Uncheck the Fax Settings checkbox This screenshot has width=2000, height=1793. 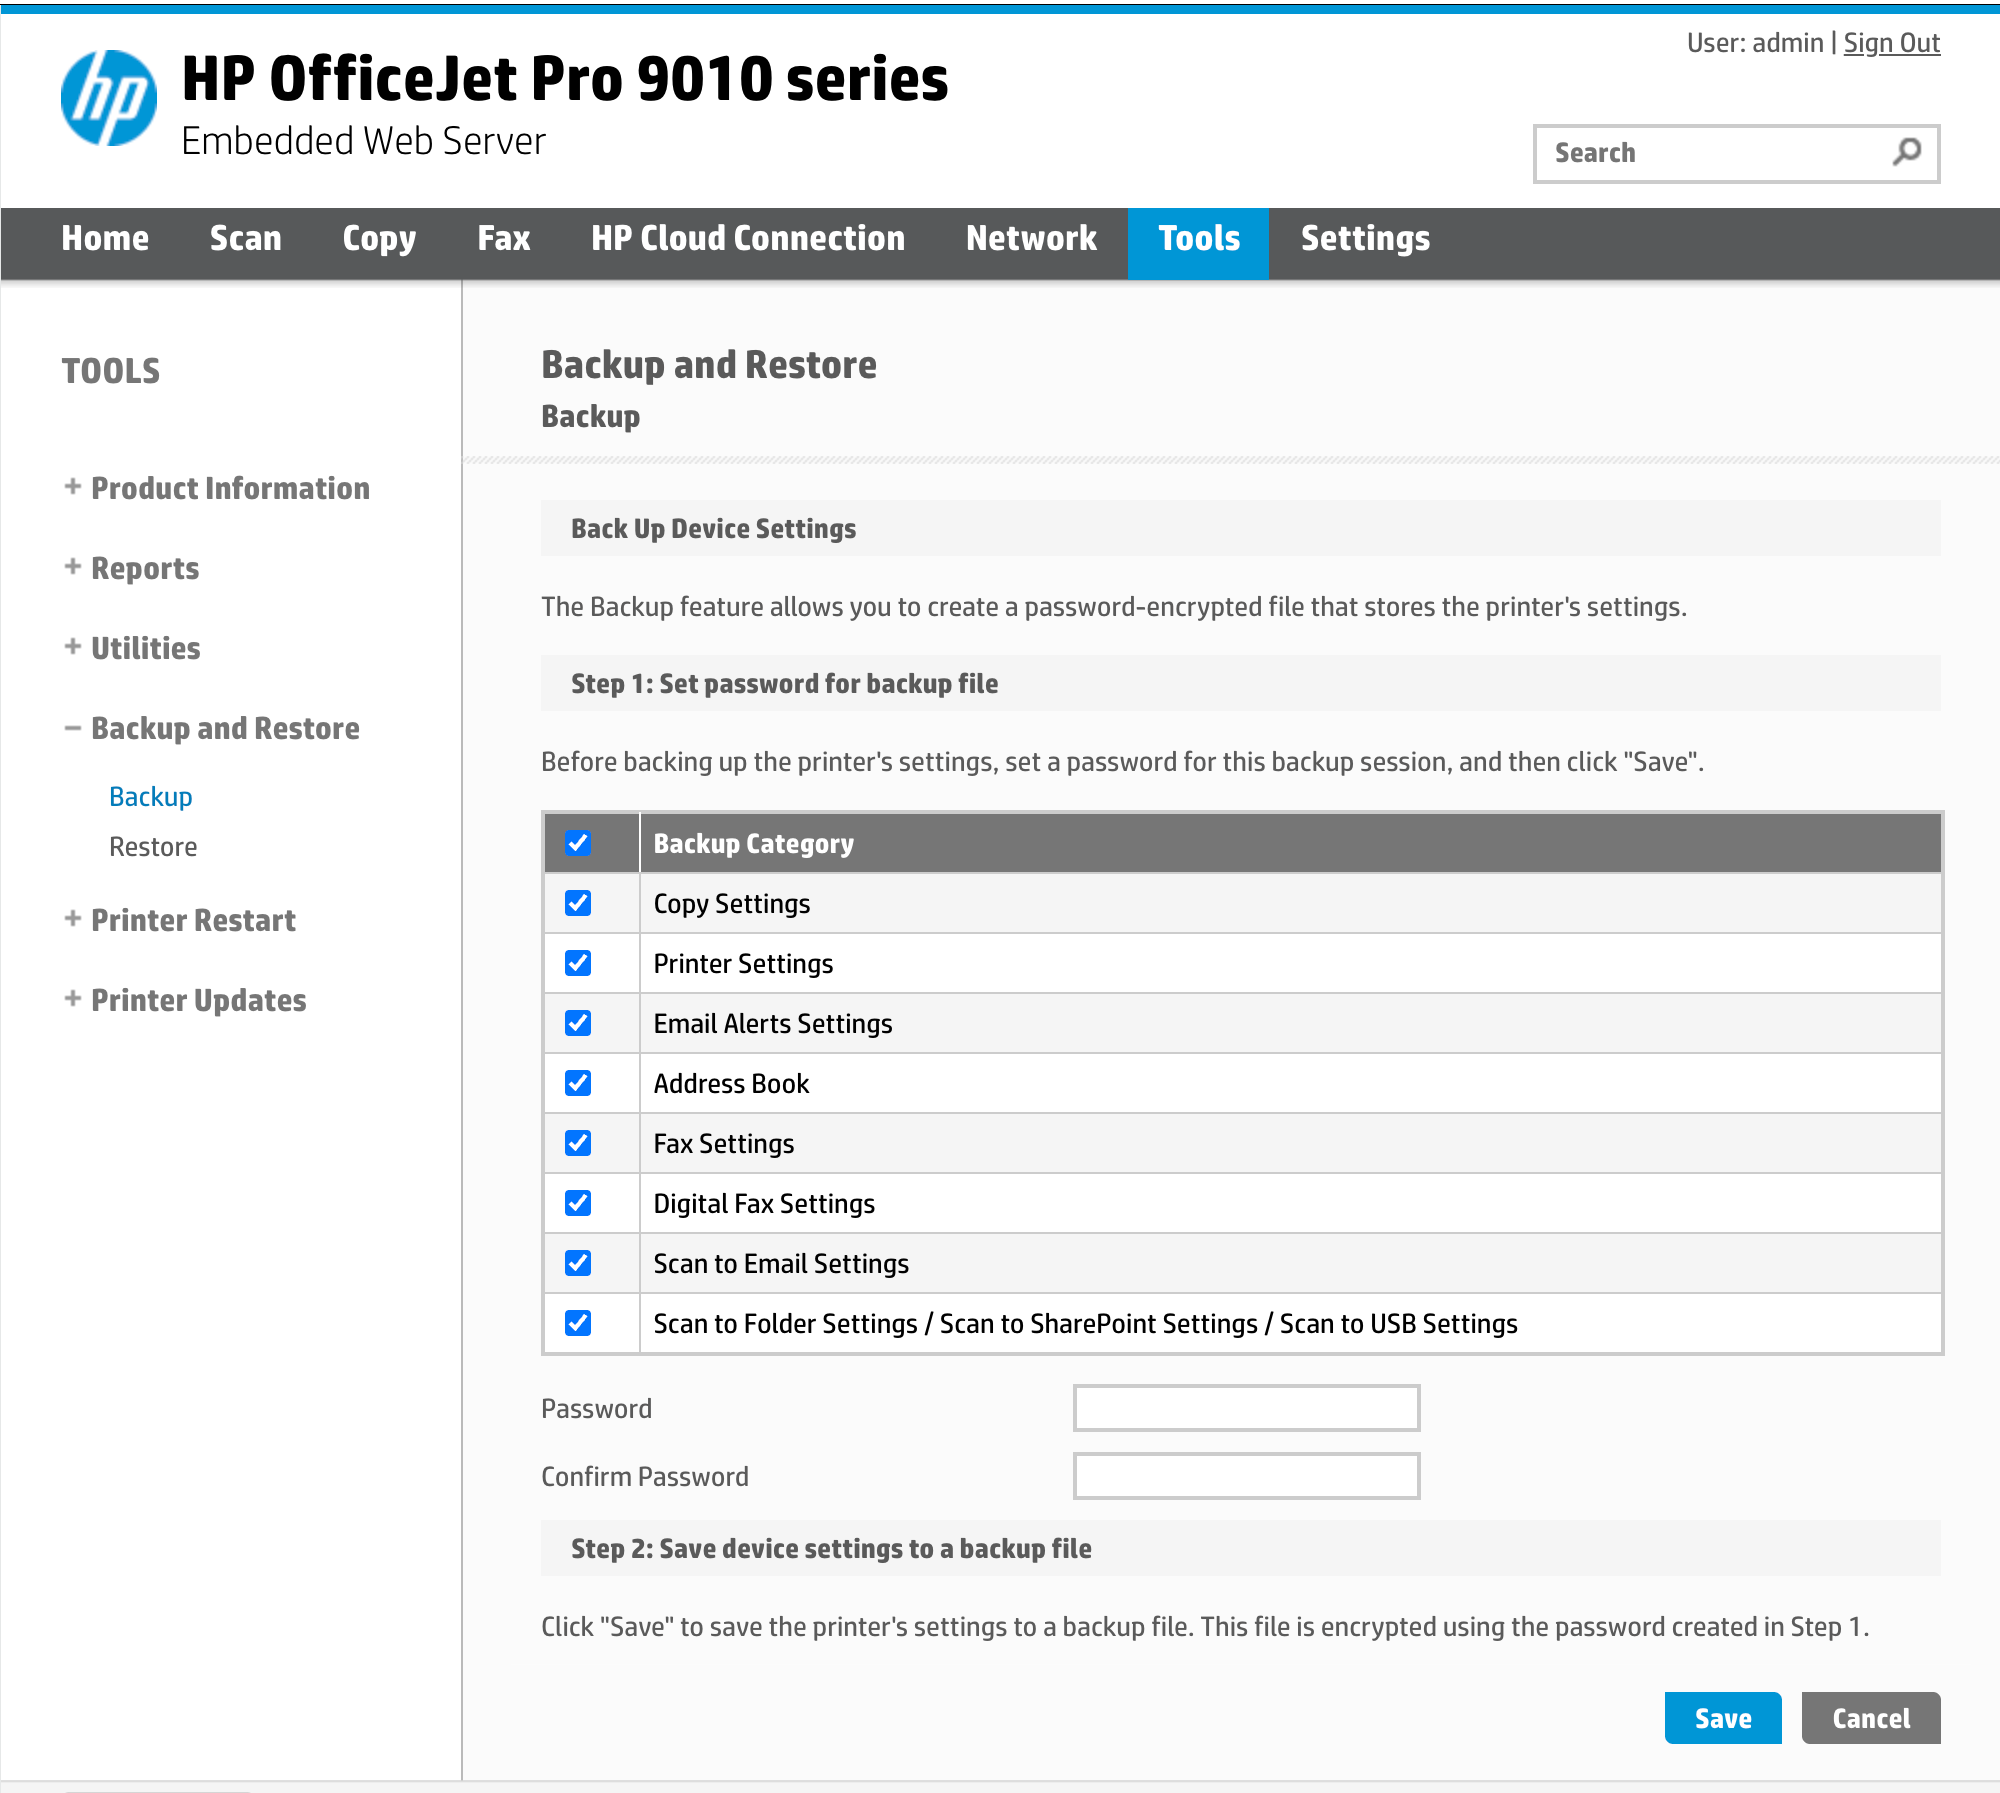(x=578, y=1143)
